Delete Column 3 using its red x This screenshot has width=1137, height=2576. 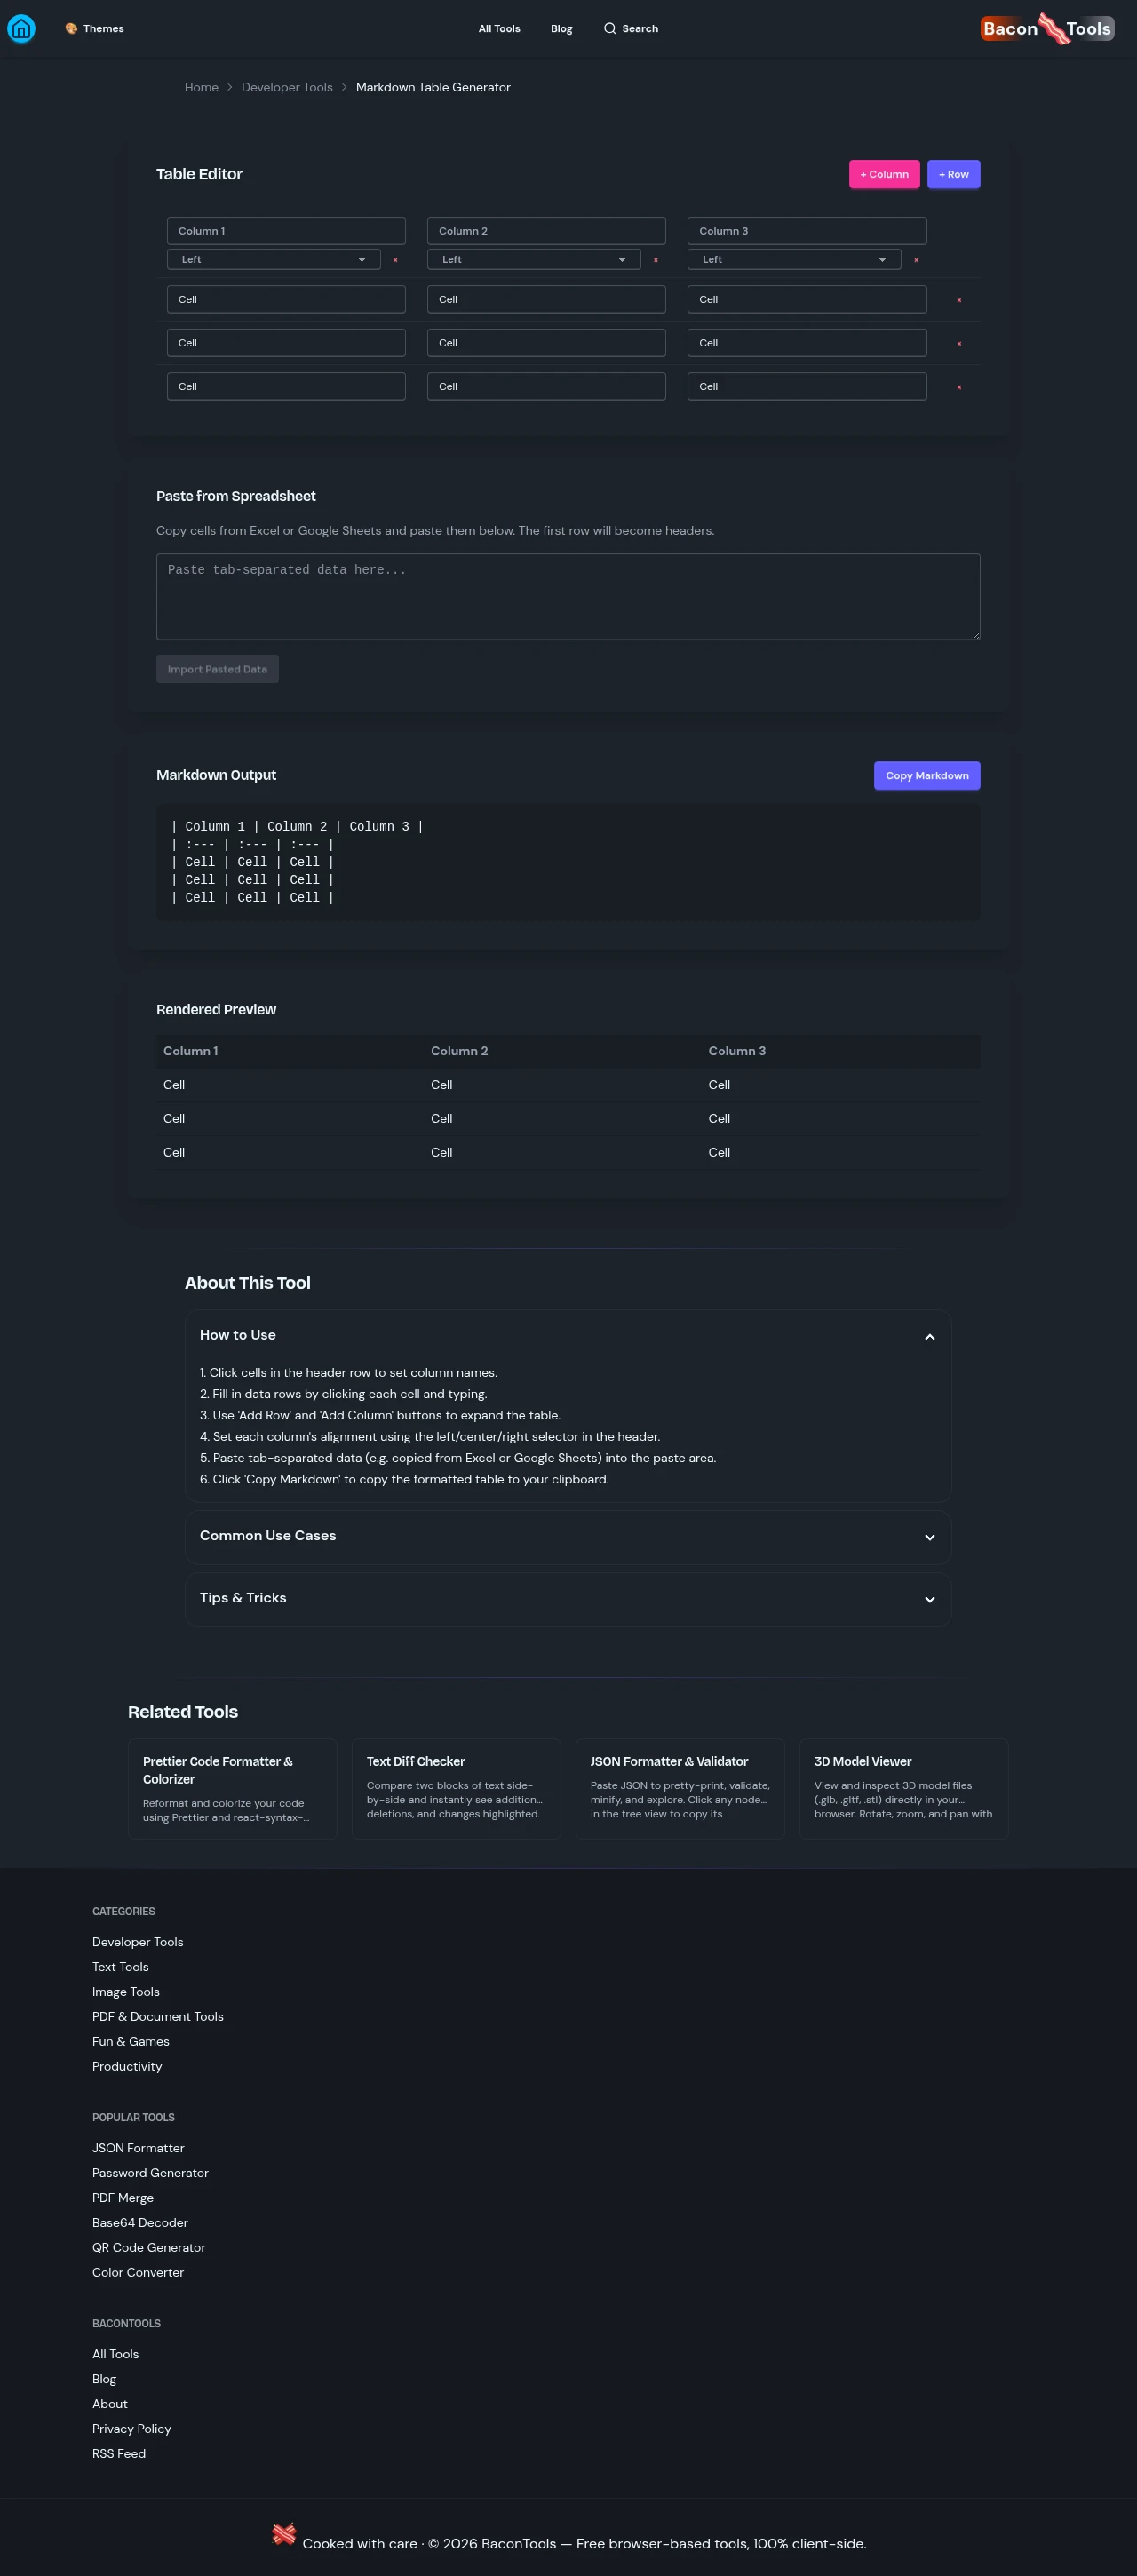(916, 260)
